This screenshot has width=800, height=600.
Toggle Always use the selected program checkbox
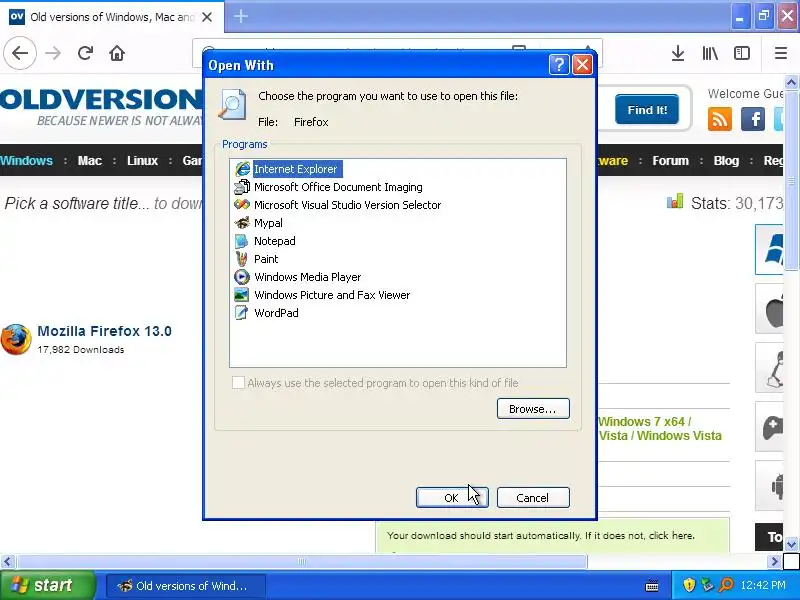[x=238, y=383]
